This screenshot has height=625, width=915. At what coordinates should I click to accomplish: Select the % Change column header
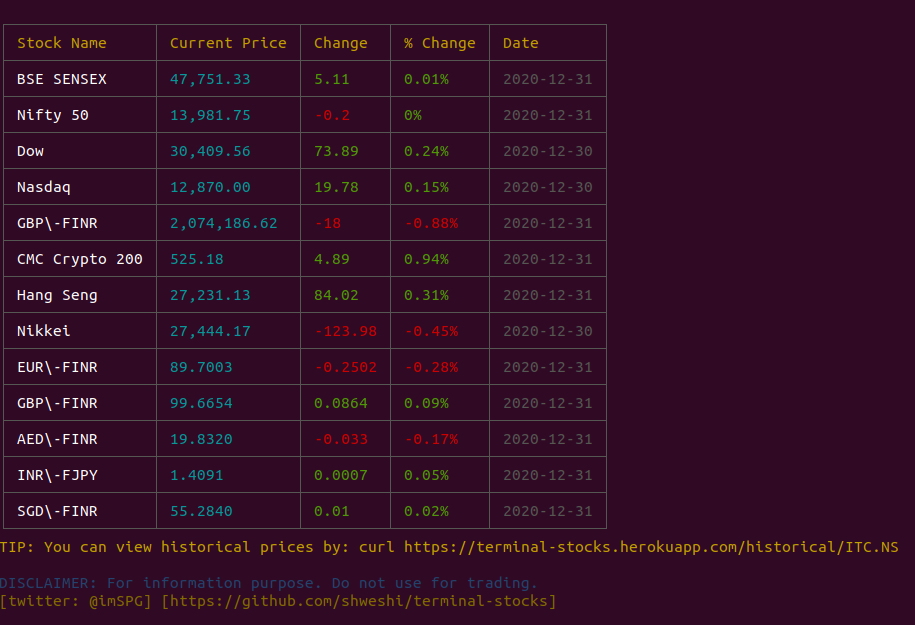coord(439,43)
